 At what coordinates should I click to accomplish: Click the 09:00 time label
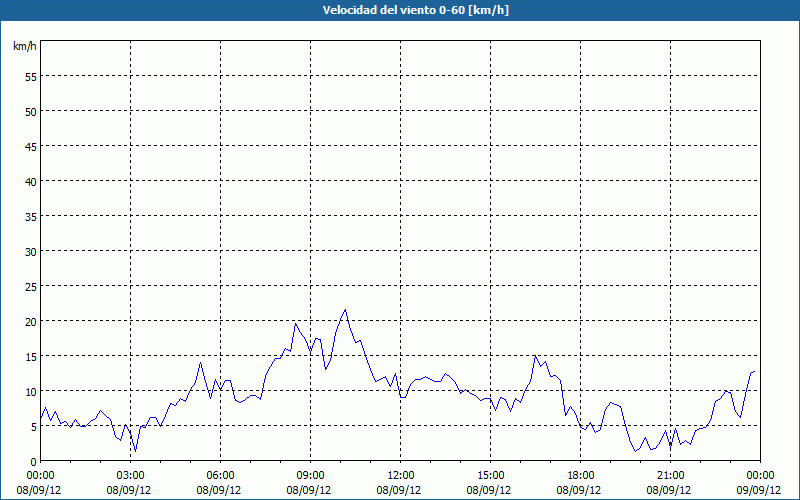pos(311,476)
